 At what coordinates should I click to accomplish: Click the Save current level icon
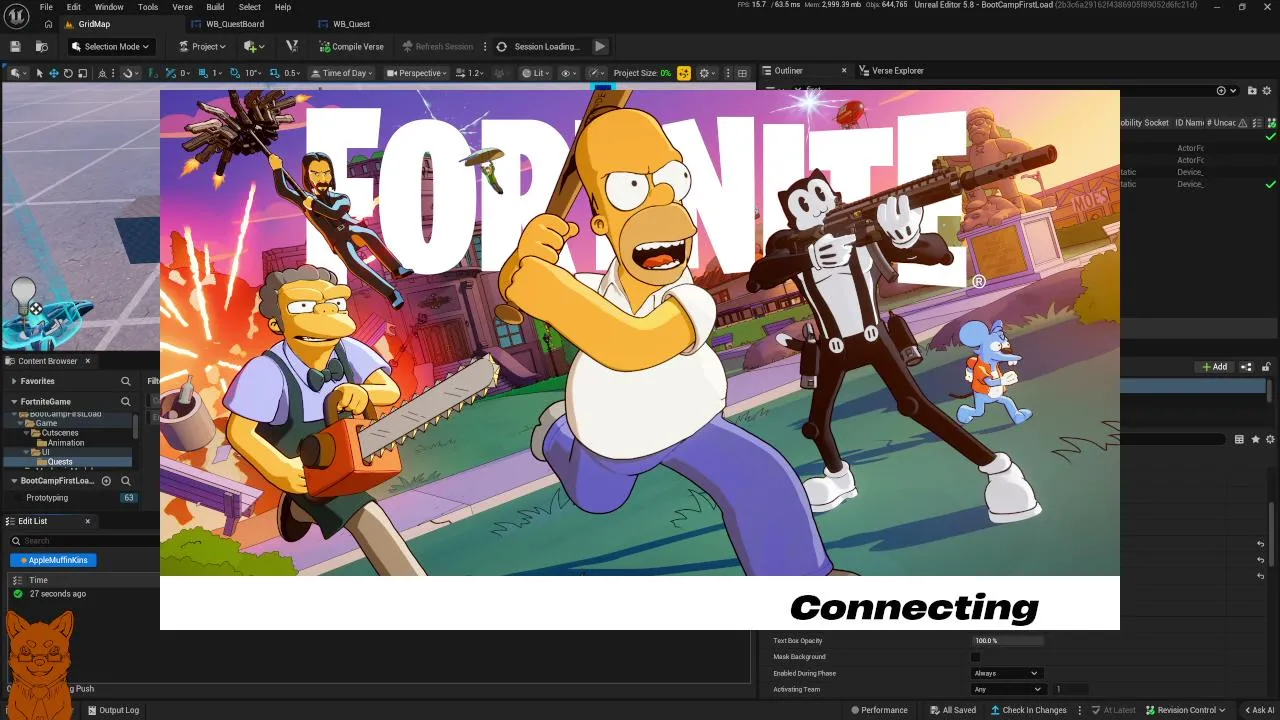(15, 46)
